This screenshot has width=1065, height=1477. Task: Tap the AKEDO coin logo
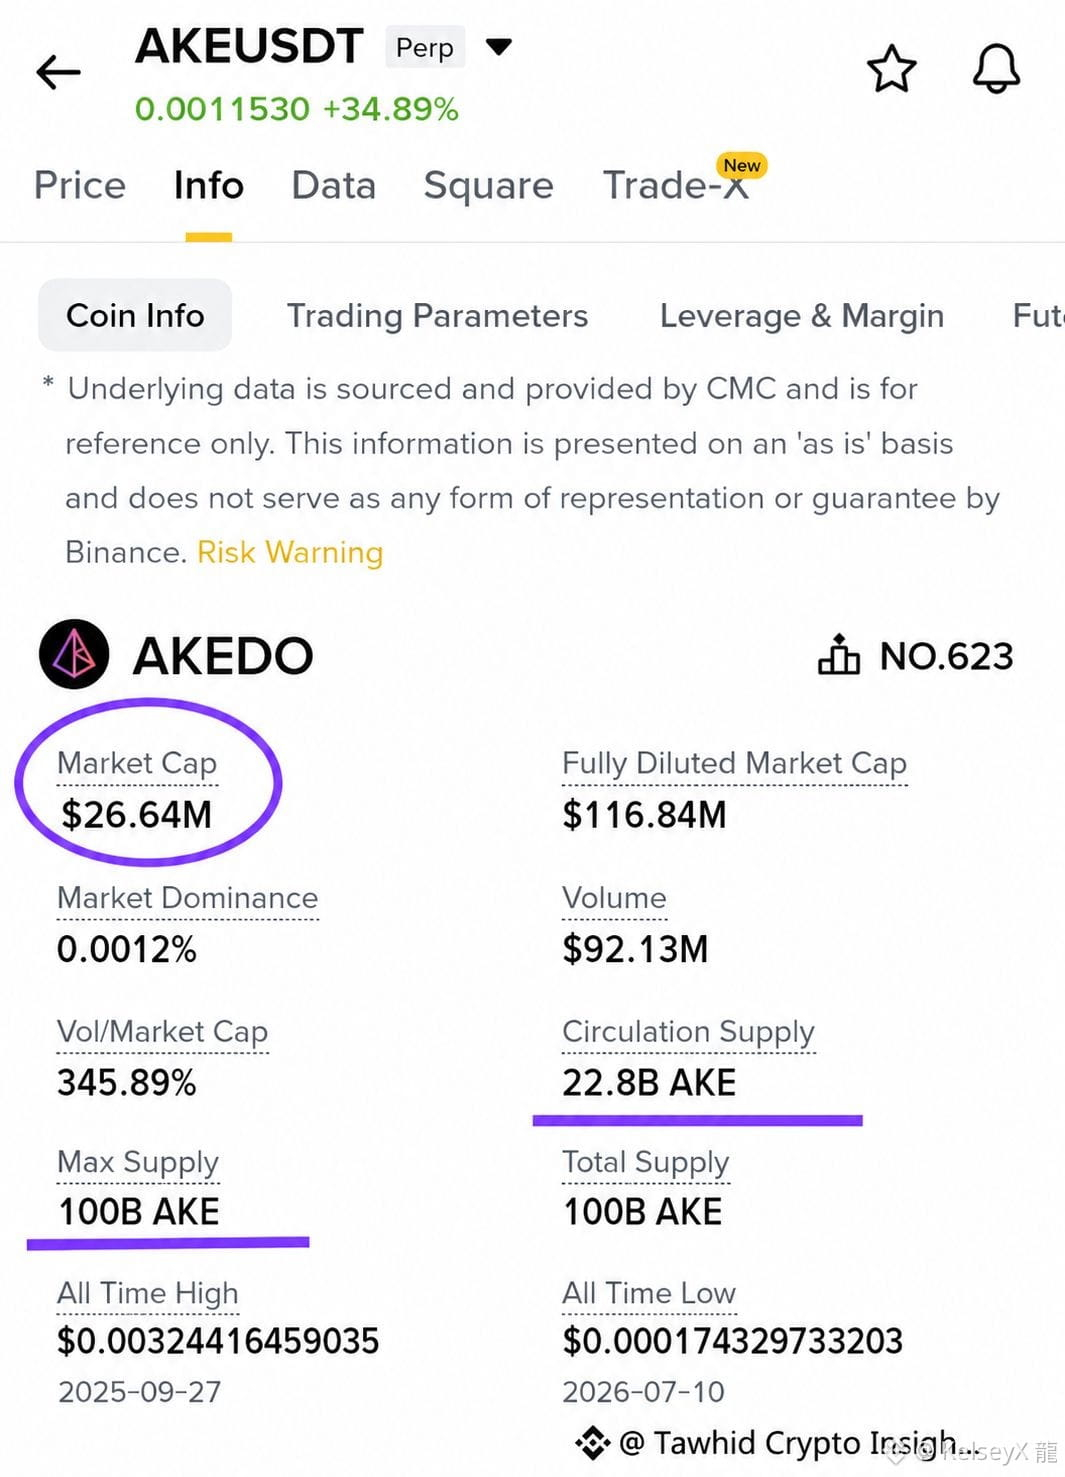[74, 655]
